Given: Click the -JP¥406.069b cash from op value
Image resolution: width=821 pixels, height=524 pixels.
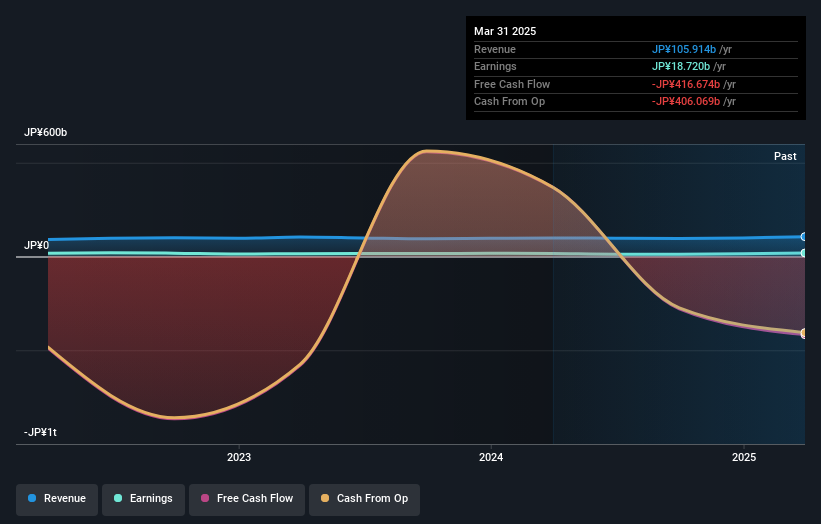Looking at the screenshot, I should (x=686, y=102).
